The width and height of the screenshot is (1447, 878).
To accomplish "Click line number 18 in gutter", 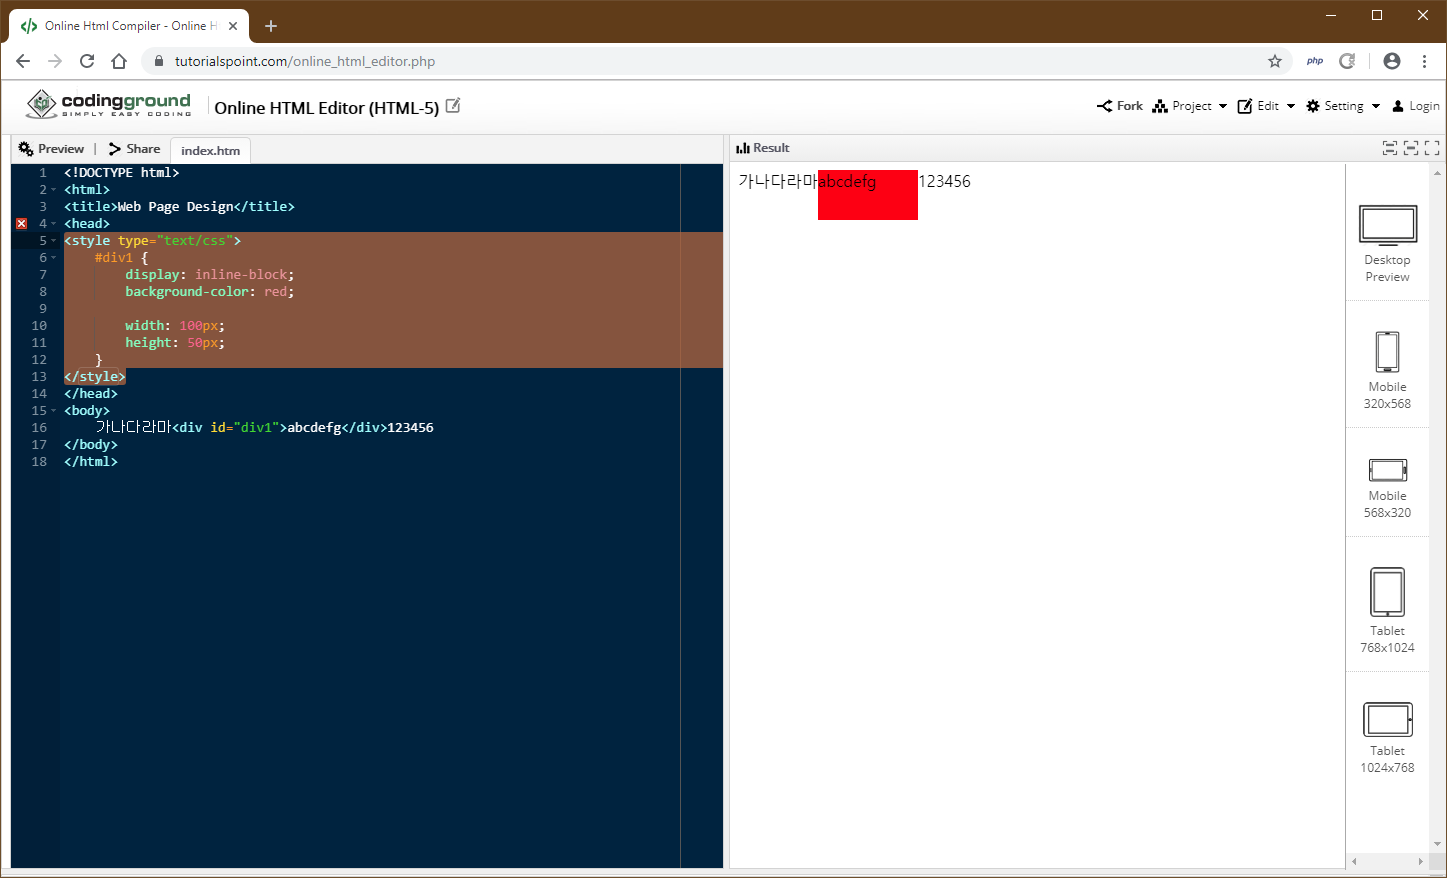I will click(39, 462).
